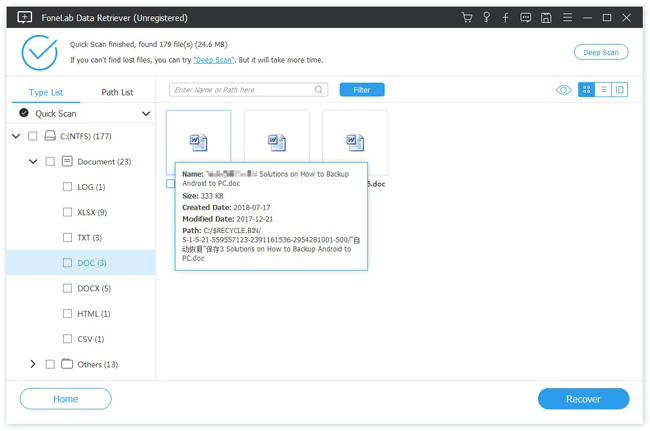Click the save scan result icon

(546, 18)
